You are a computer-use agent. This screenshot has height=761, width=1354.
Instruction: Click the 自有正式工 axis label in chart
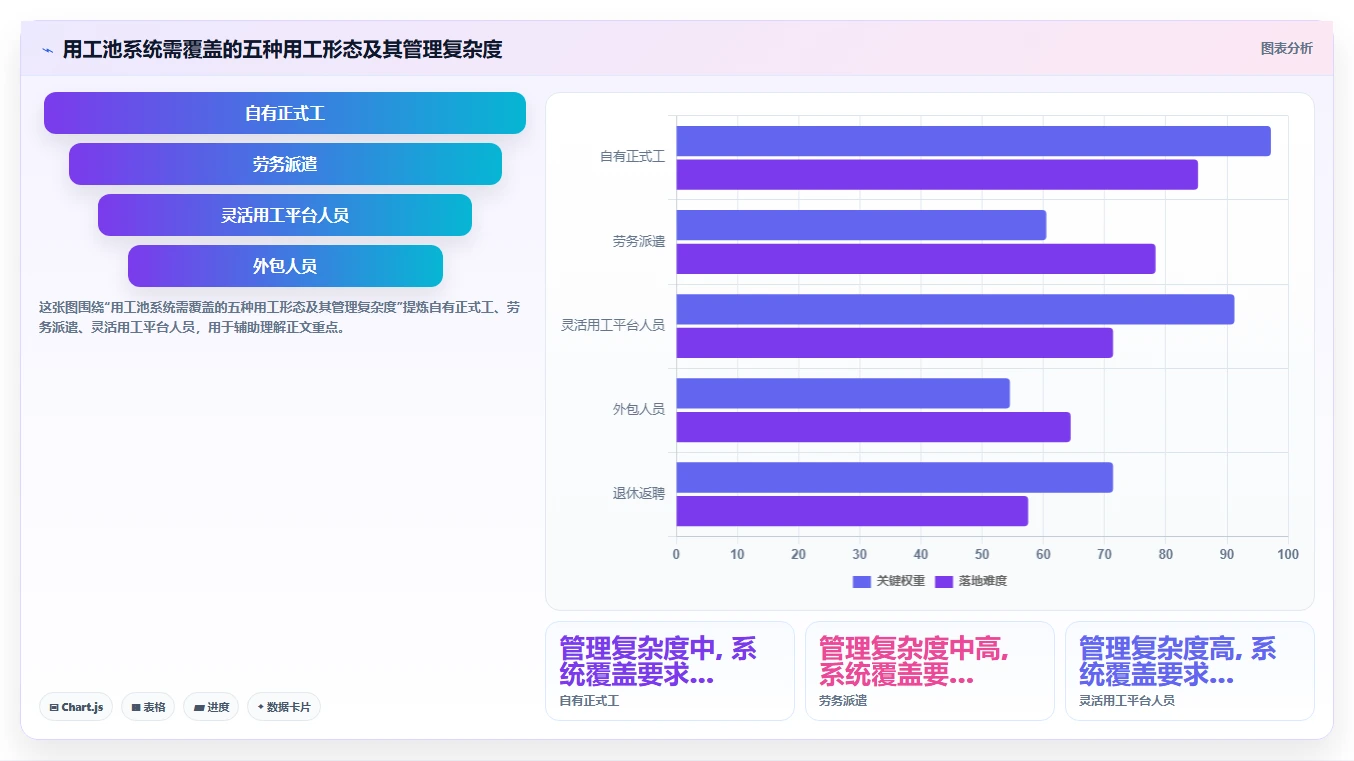[x=632, y=158]
